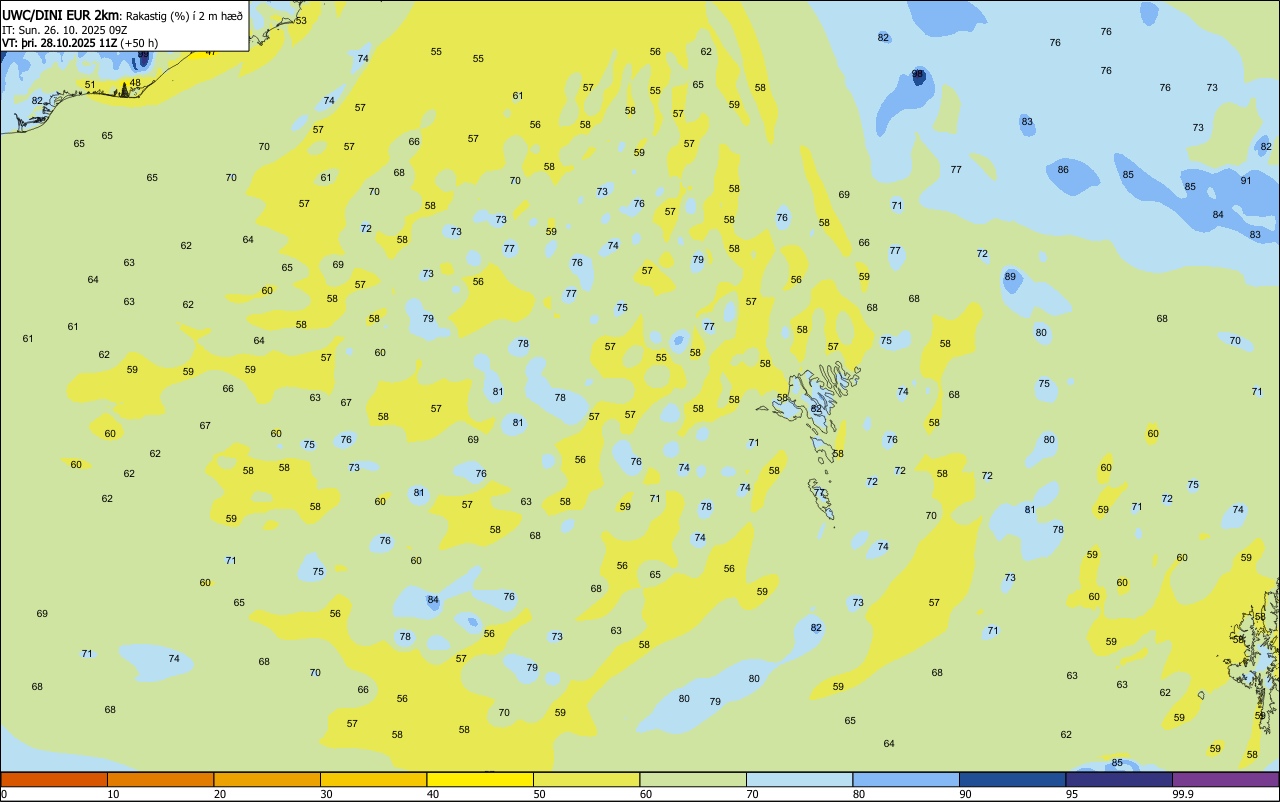Click the 48 humidity value near coast

(135, 82)
